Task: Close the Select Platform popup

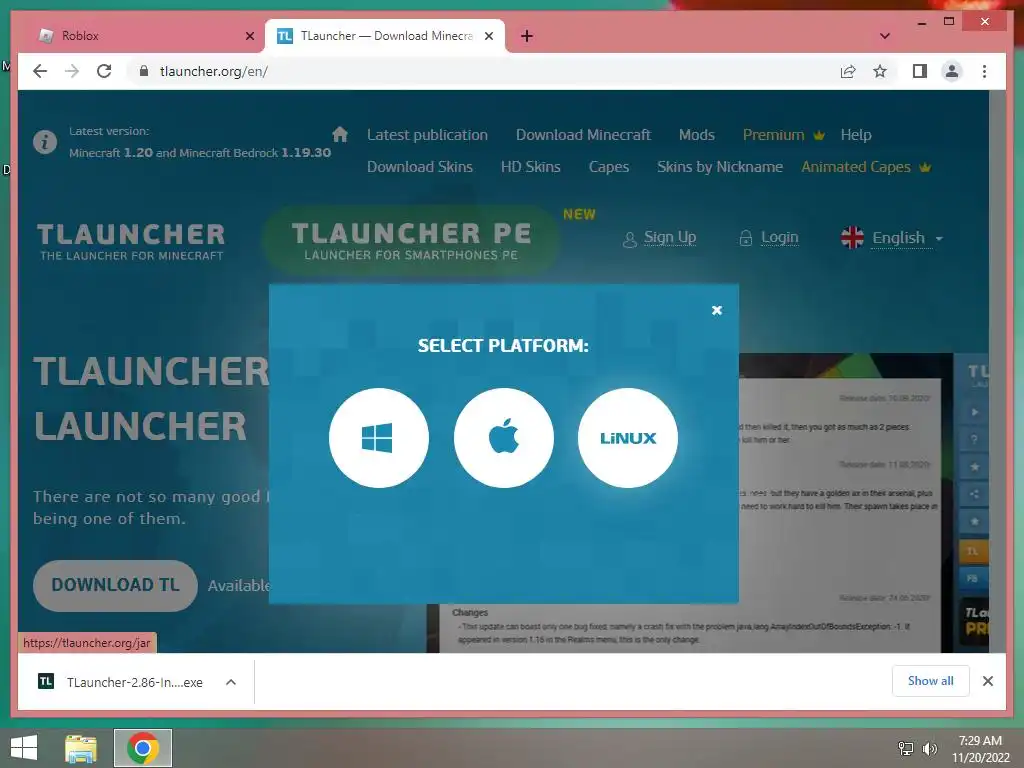Action: coord(716,310)
